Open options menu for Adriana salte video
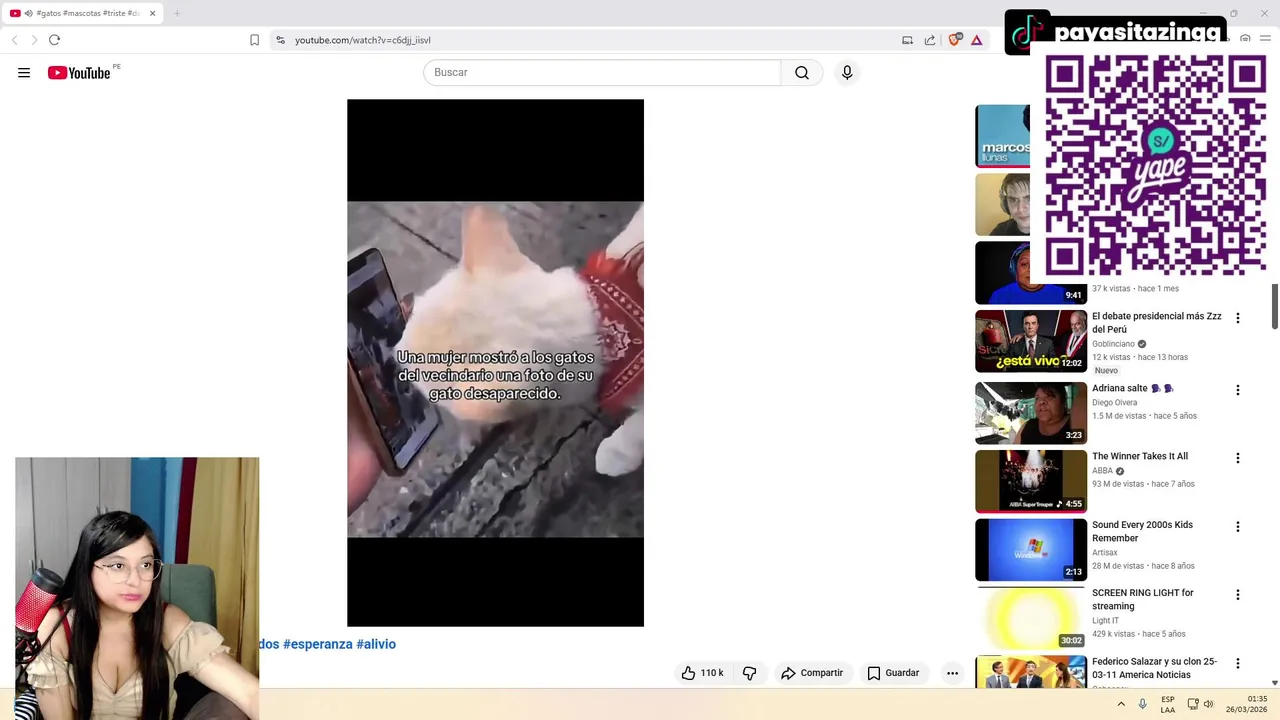 [1237, 390]
